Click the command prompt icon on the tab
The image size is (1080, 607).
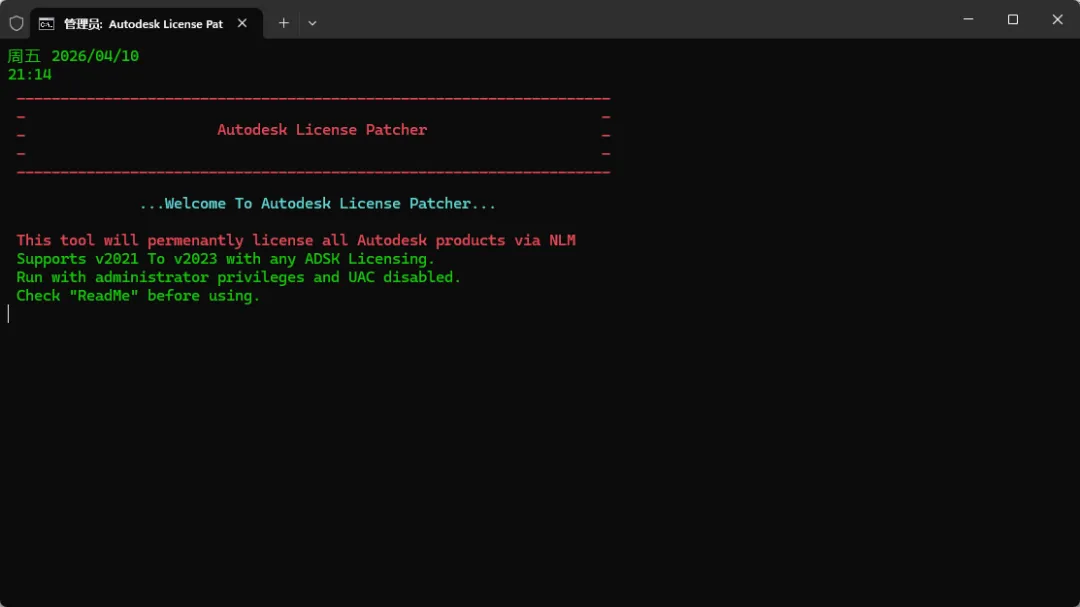pos(46,24)
